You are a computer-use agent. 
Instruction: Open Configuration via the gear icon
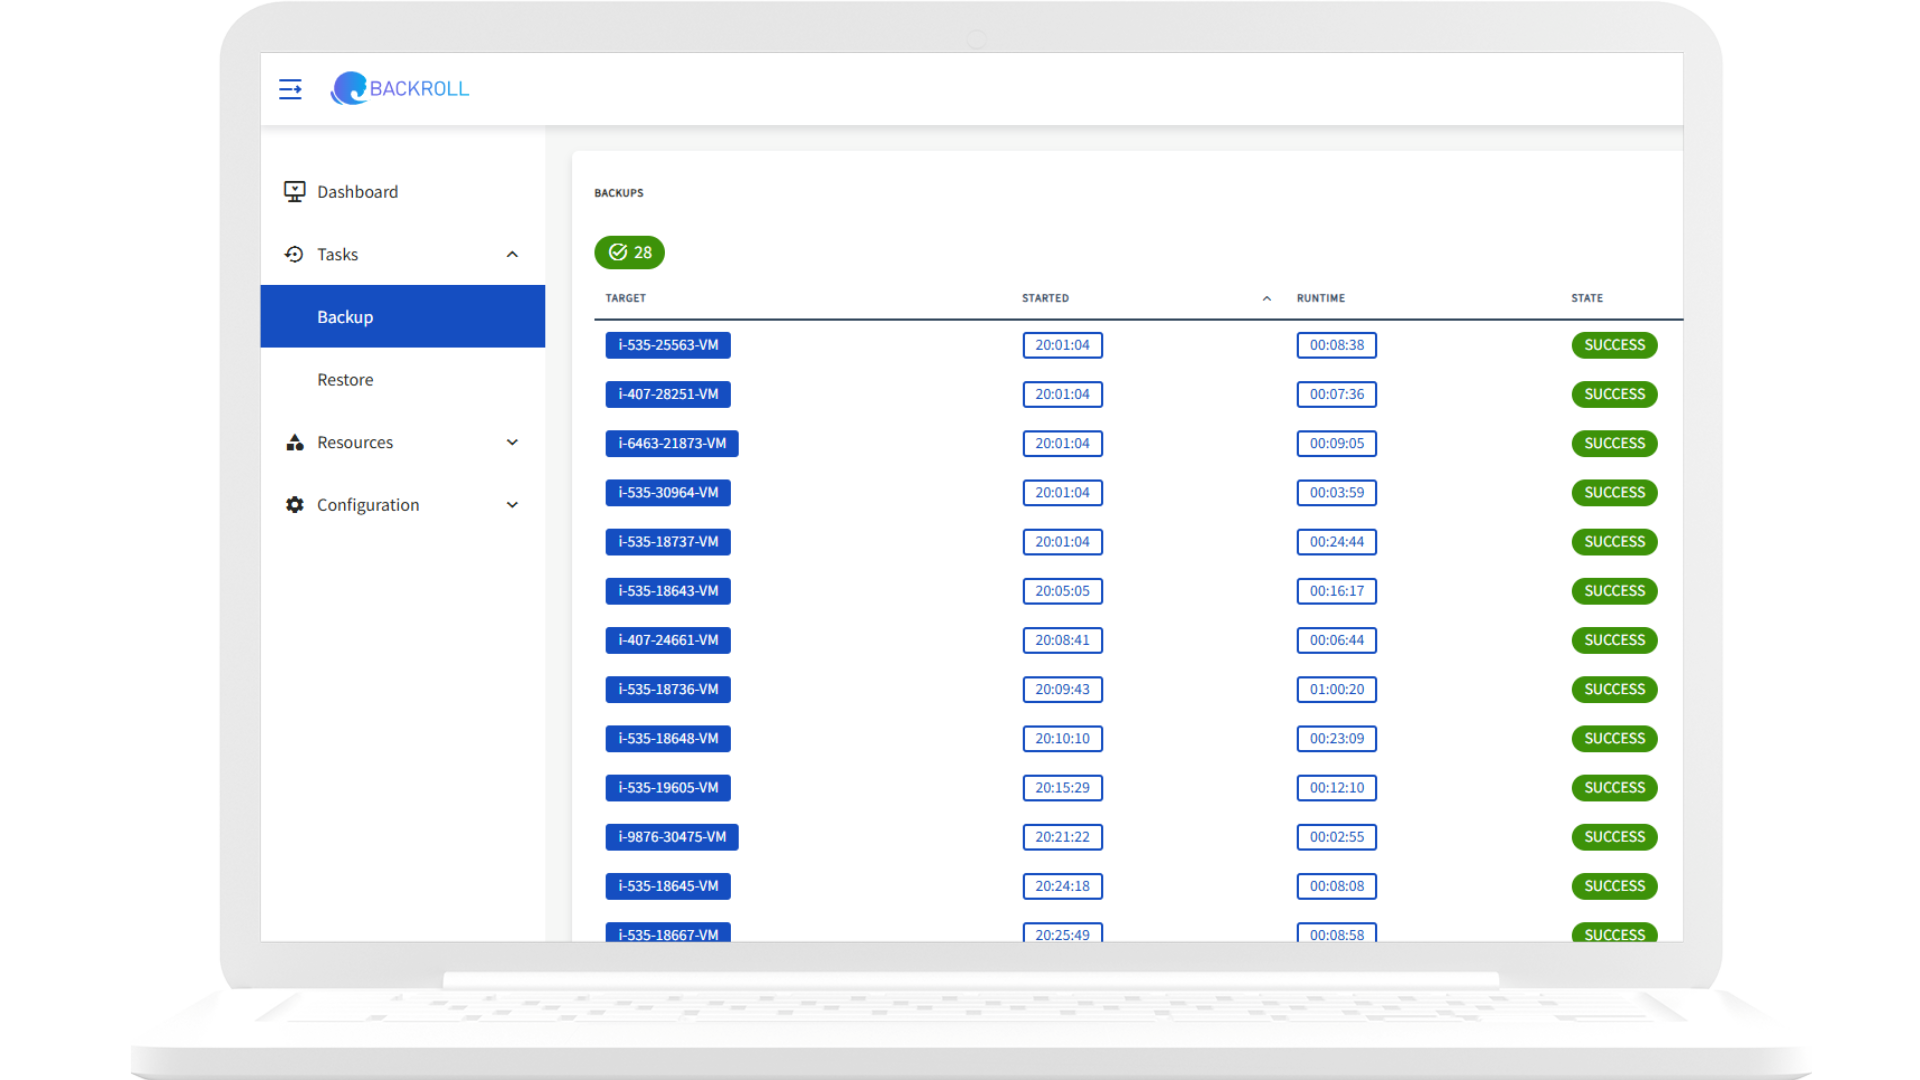294,504
